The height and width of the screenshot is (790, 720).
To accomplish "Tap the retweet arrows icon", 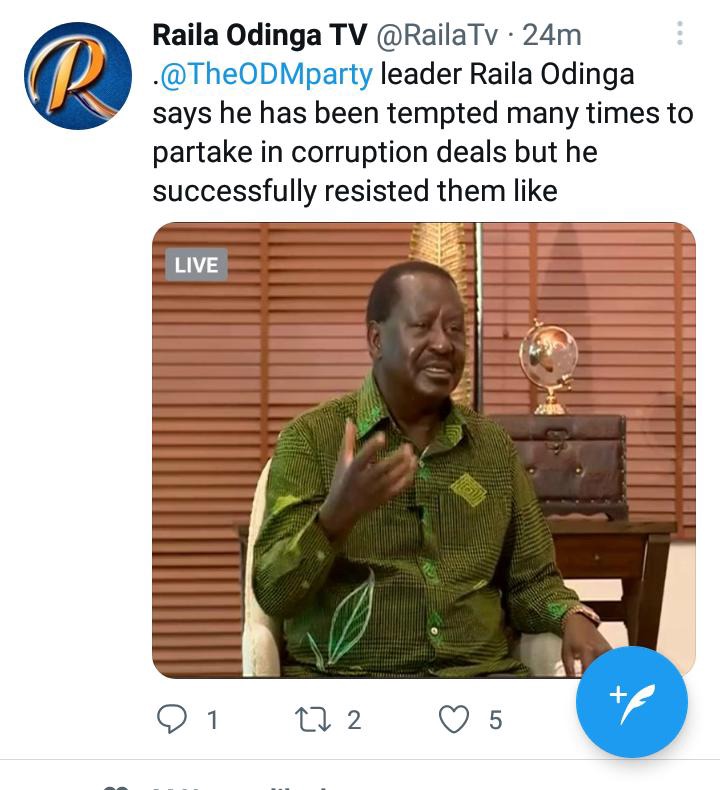I will (x=312, y=719).
